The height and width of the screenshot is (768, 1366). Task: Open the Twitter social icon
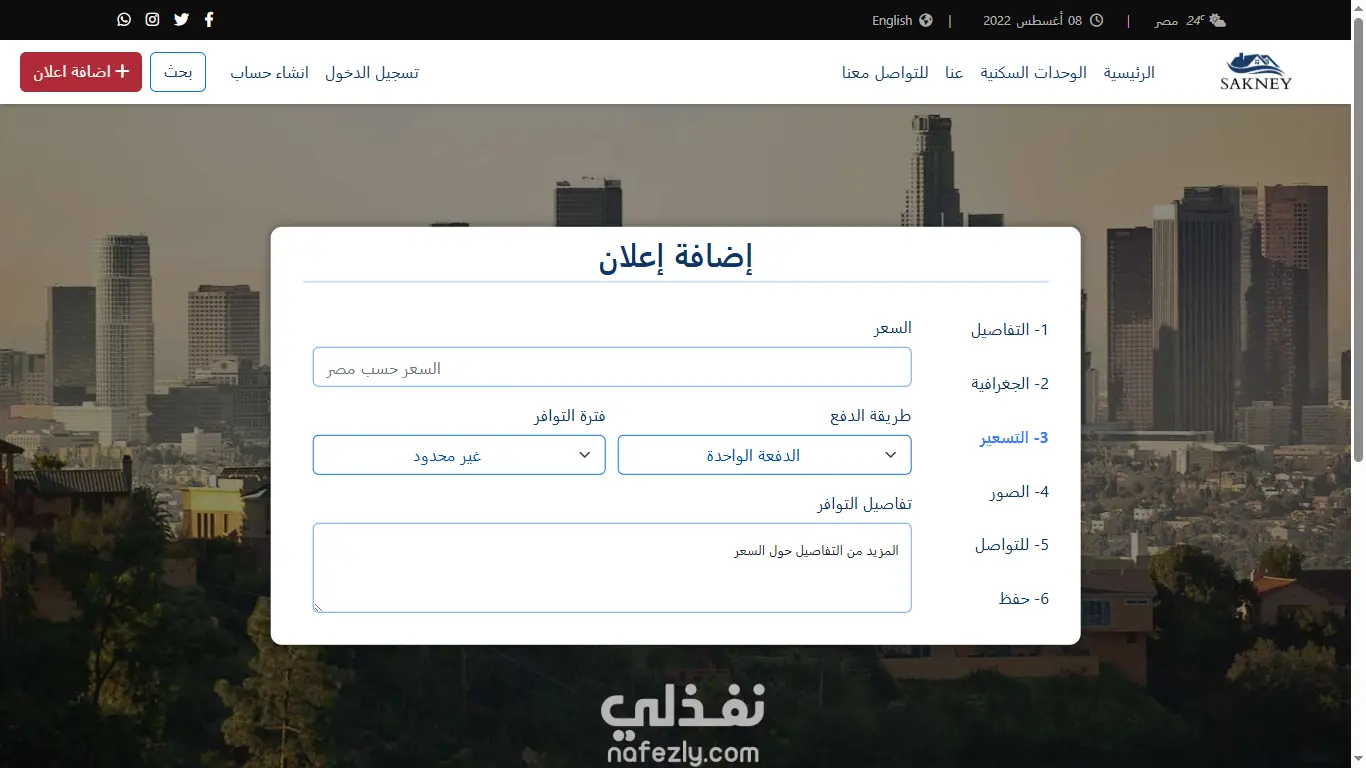181,20
